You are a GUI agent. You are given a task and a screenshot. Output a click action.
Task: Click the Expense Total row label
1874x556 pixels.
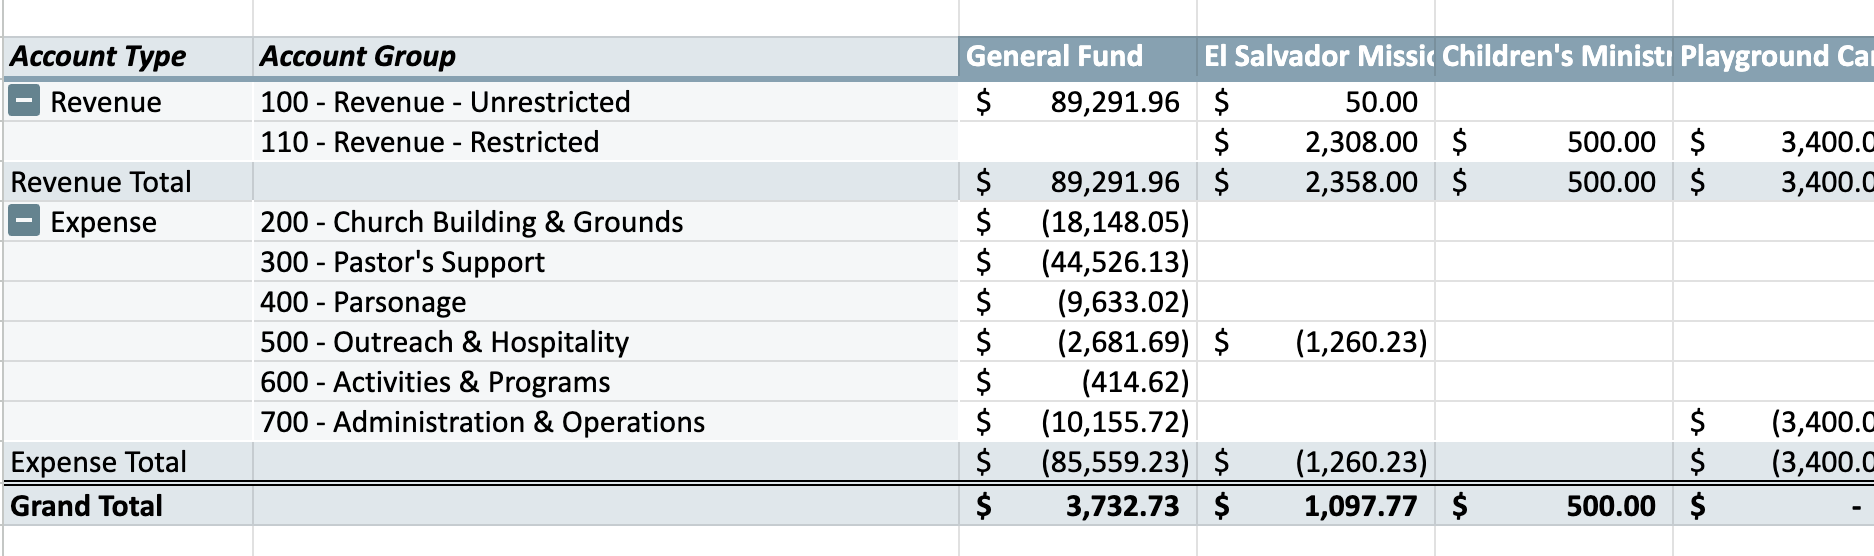point(98,462)
